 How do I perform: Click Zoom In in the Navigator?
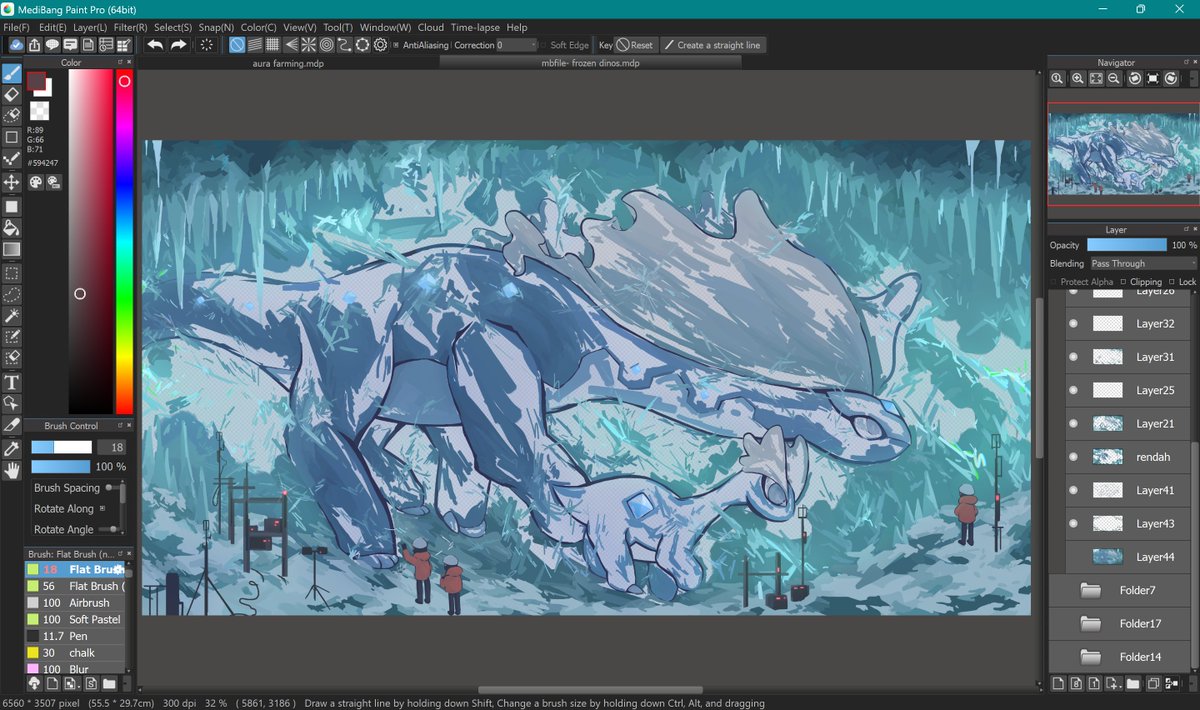coord(1077,78)
